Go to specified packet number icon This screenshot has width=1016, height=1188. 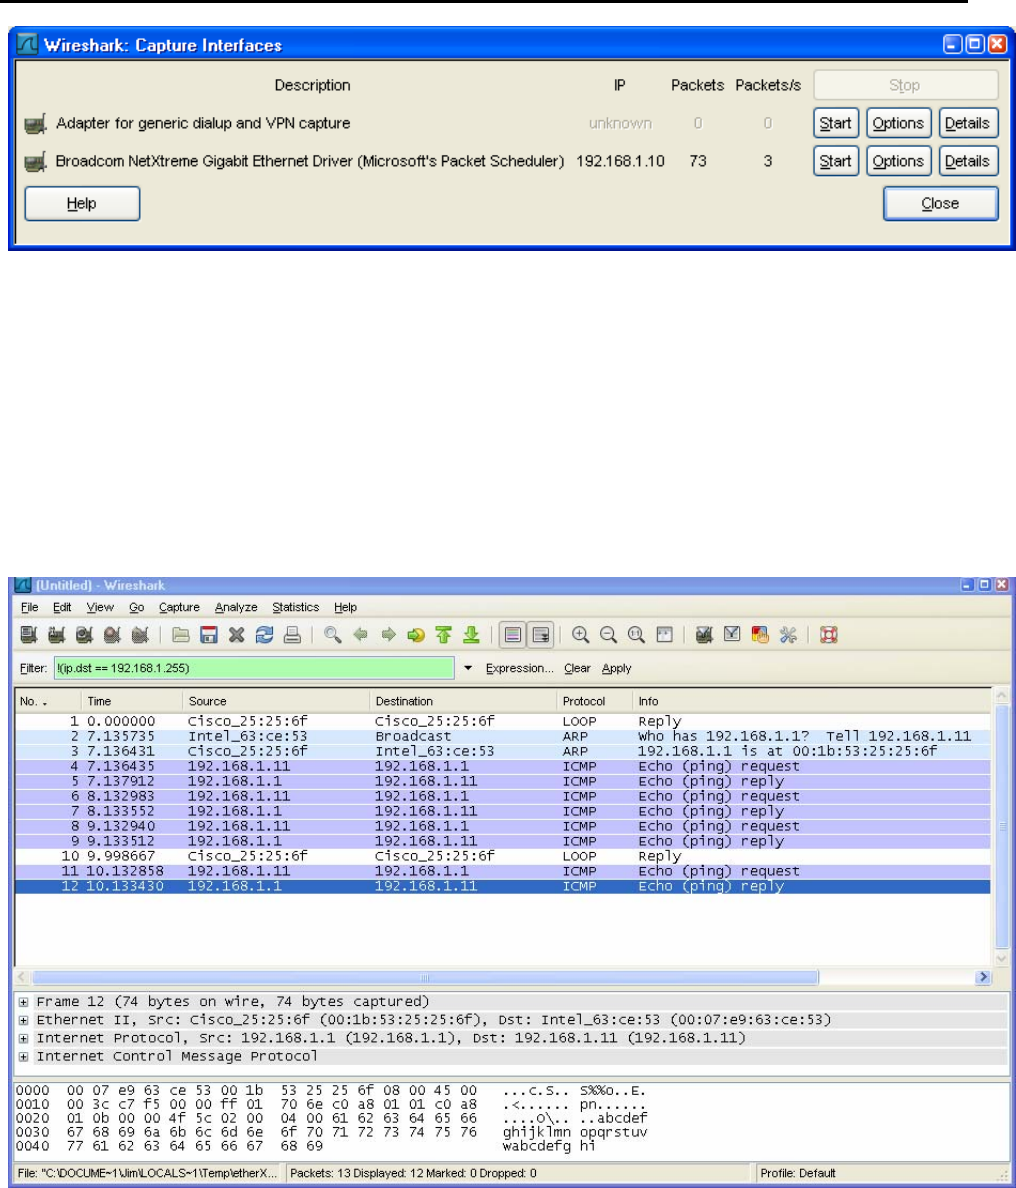416,635
